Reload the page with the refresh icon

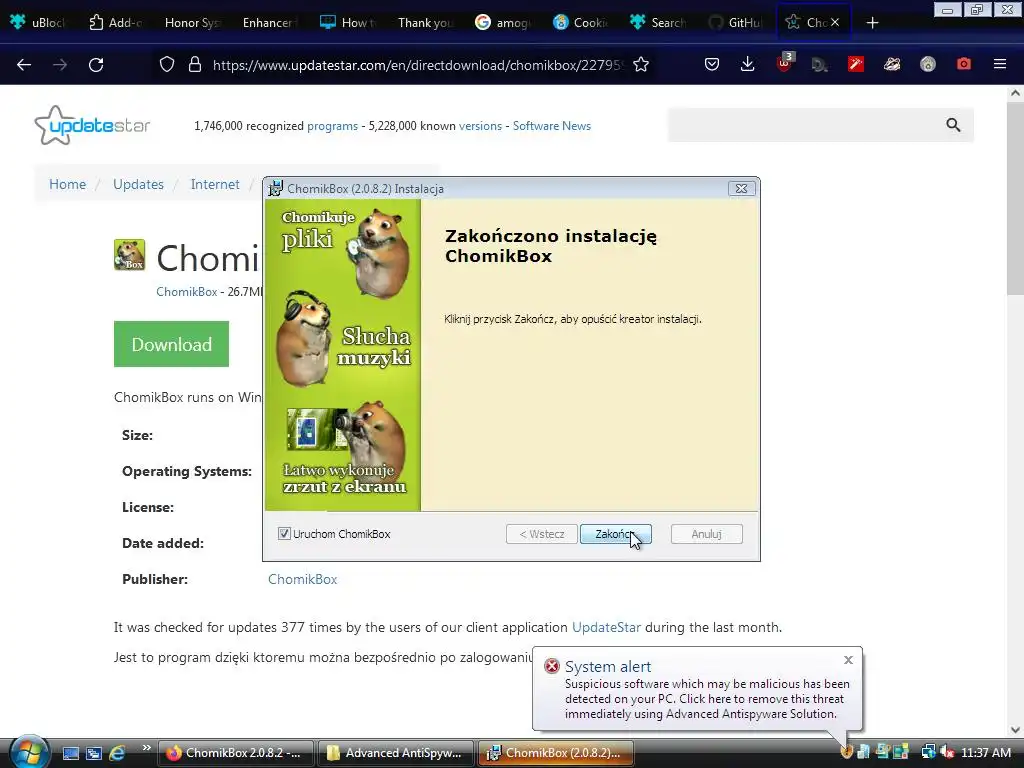(96, 65)
